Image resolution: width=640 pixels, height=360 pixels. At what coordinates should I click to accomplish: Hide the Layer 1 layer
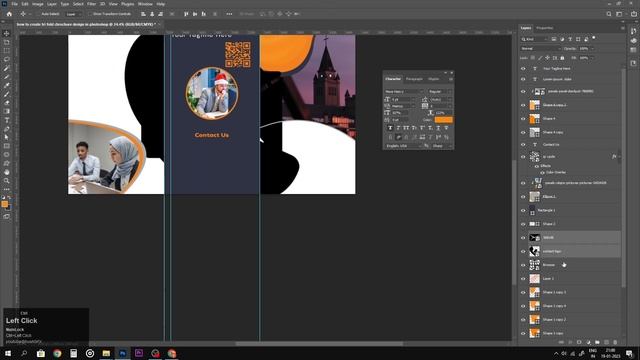pyautogui.click(x=523, y=278)
